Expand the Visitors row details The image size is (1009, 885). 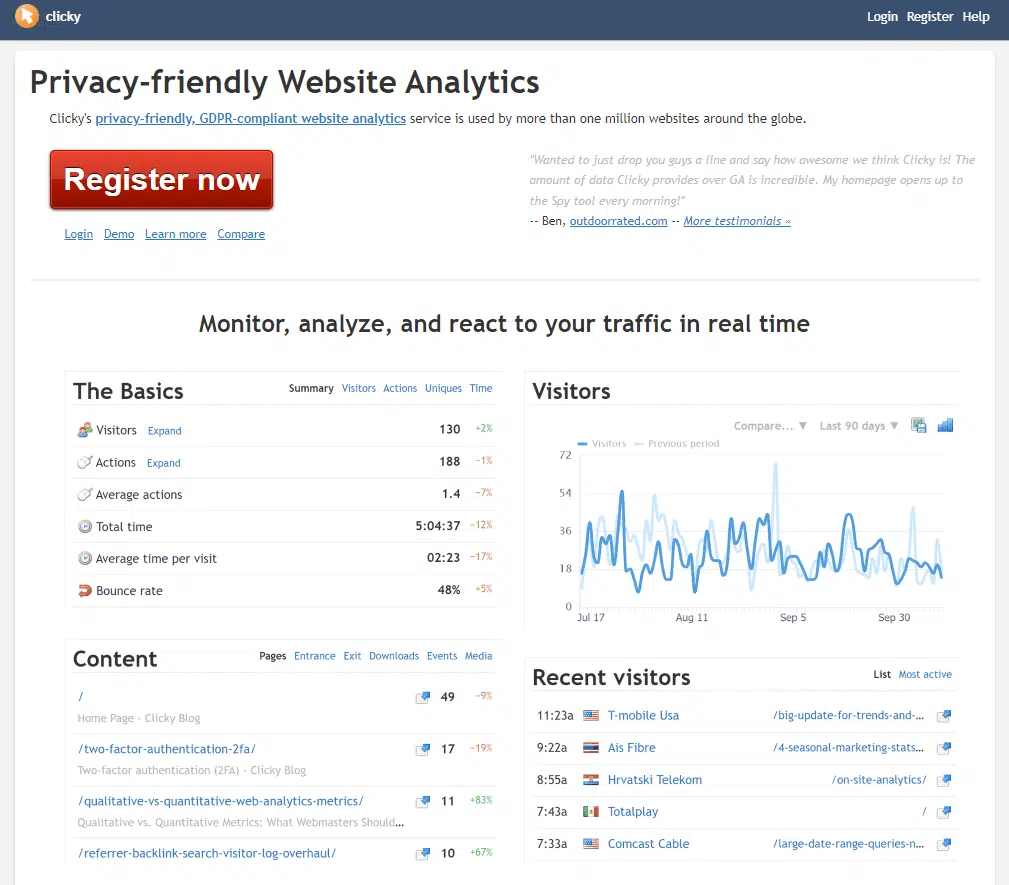(164, 431)
